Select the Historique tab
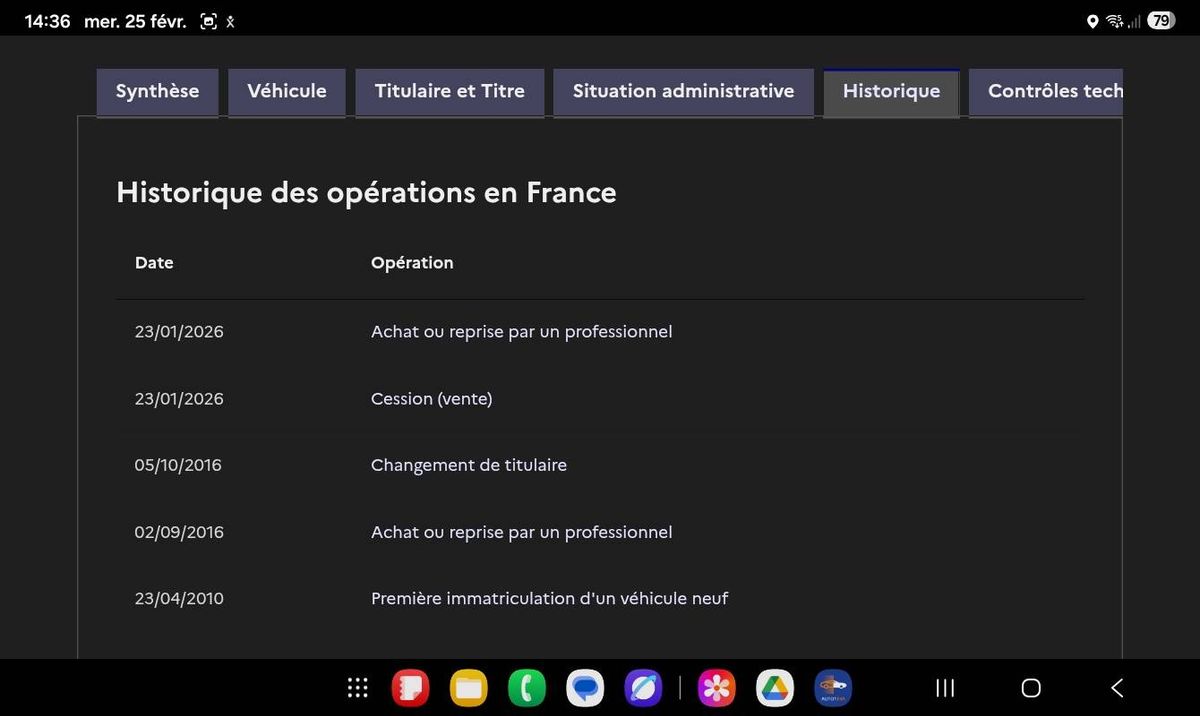Viewport: 1200px width, 716px height. coord(891,92)
